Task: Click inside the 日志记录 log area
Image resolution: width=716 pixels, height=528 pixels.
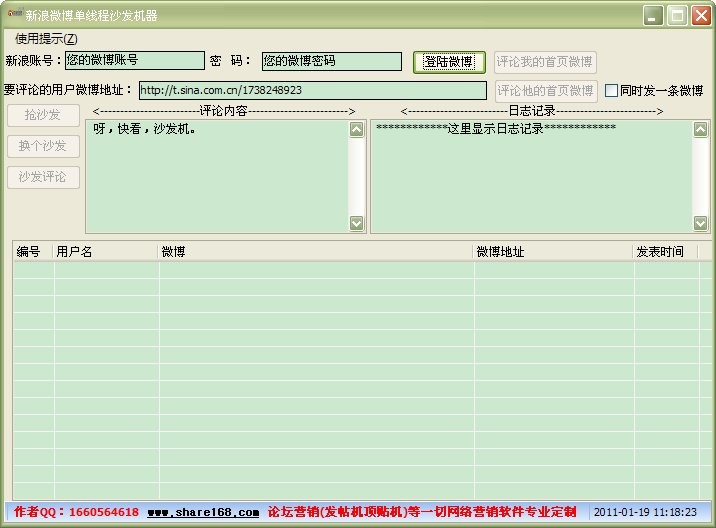Action: pyautogui.click(x=532, y=177)
